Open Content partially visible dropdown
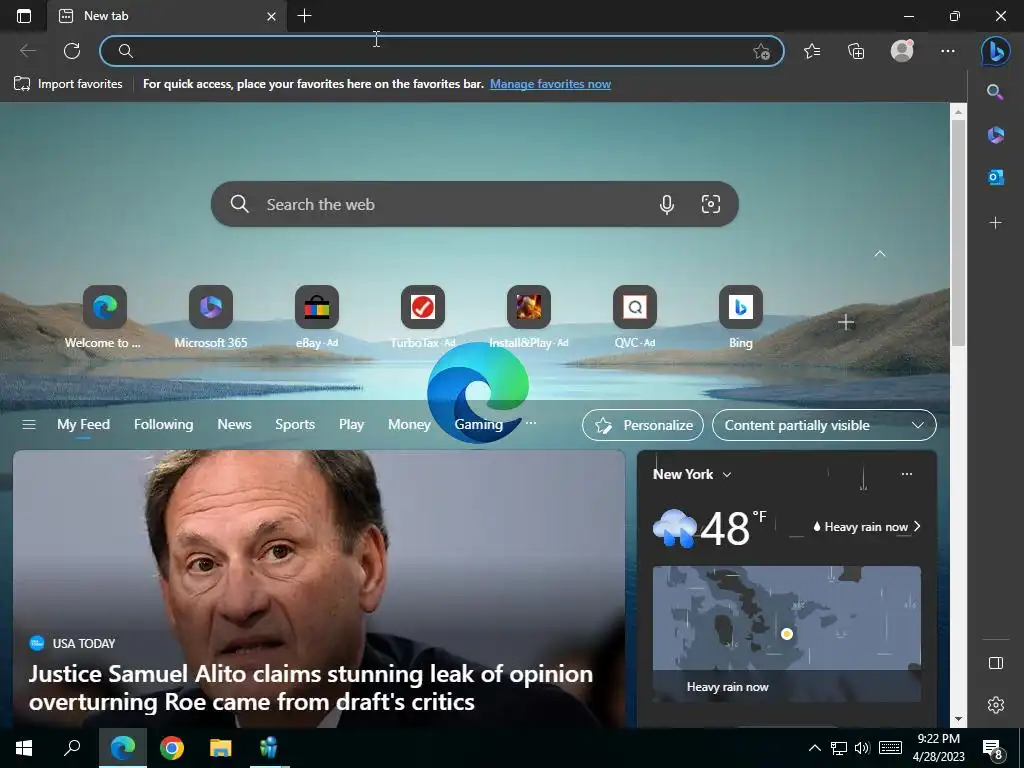1024x768 pixels. pos(824,425)
